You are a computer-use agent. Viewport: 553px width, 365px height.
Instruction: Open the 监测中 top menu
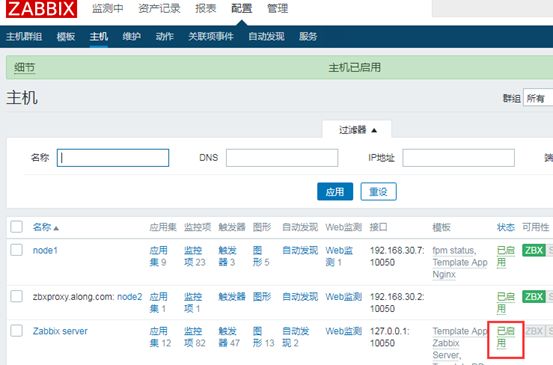(108, 8)
